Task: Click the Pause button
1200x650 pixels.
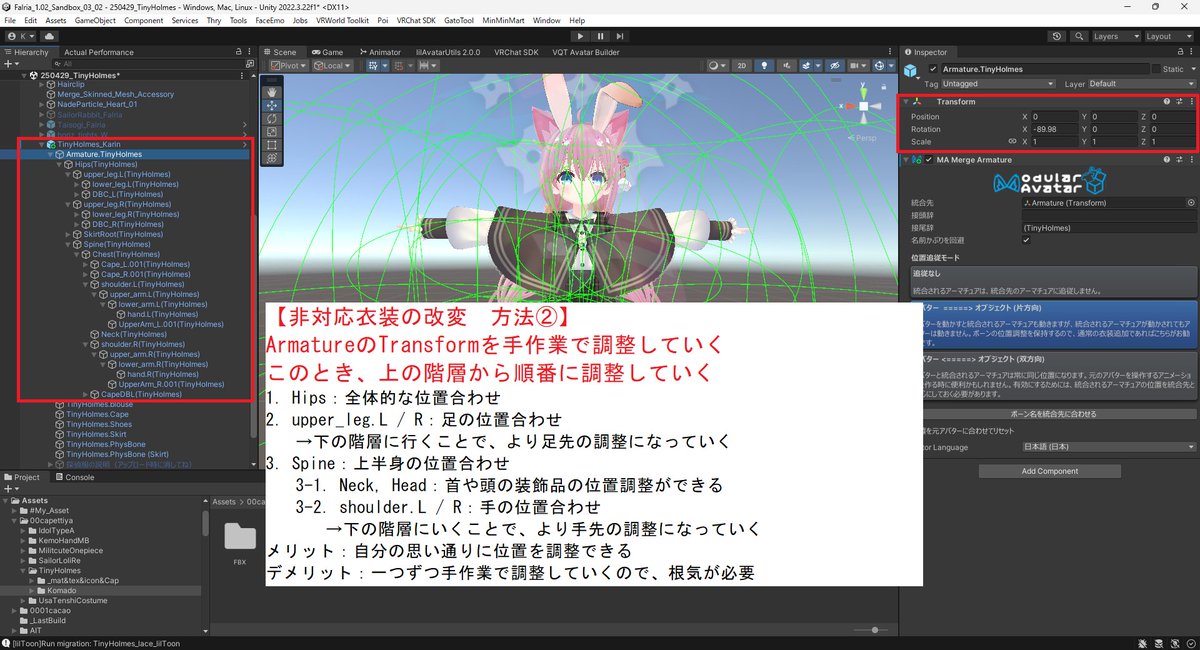Action: coord(599,36)
